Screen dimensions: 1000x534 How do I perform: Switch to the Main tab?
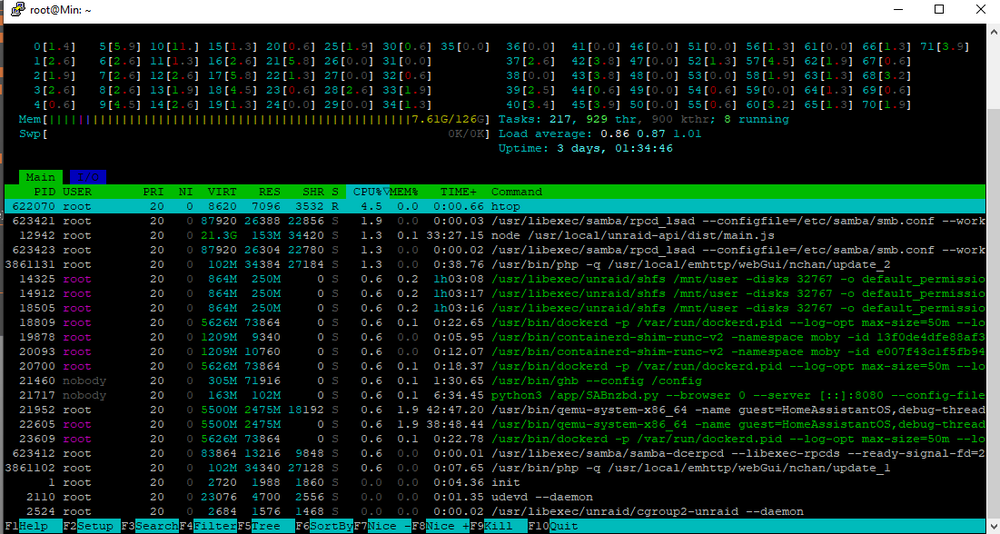[x=41, y=177]
